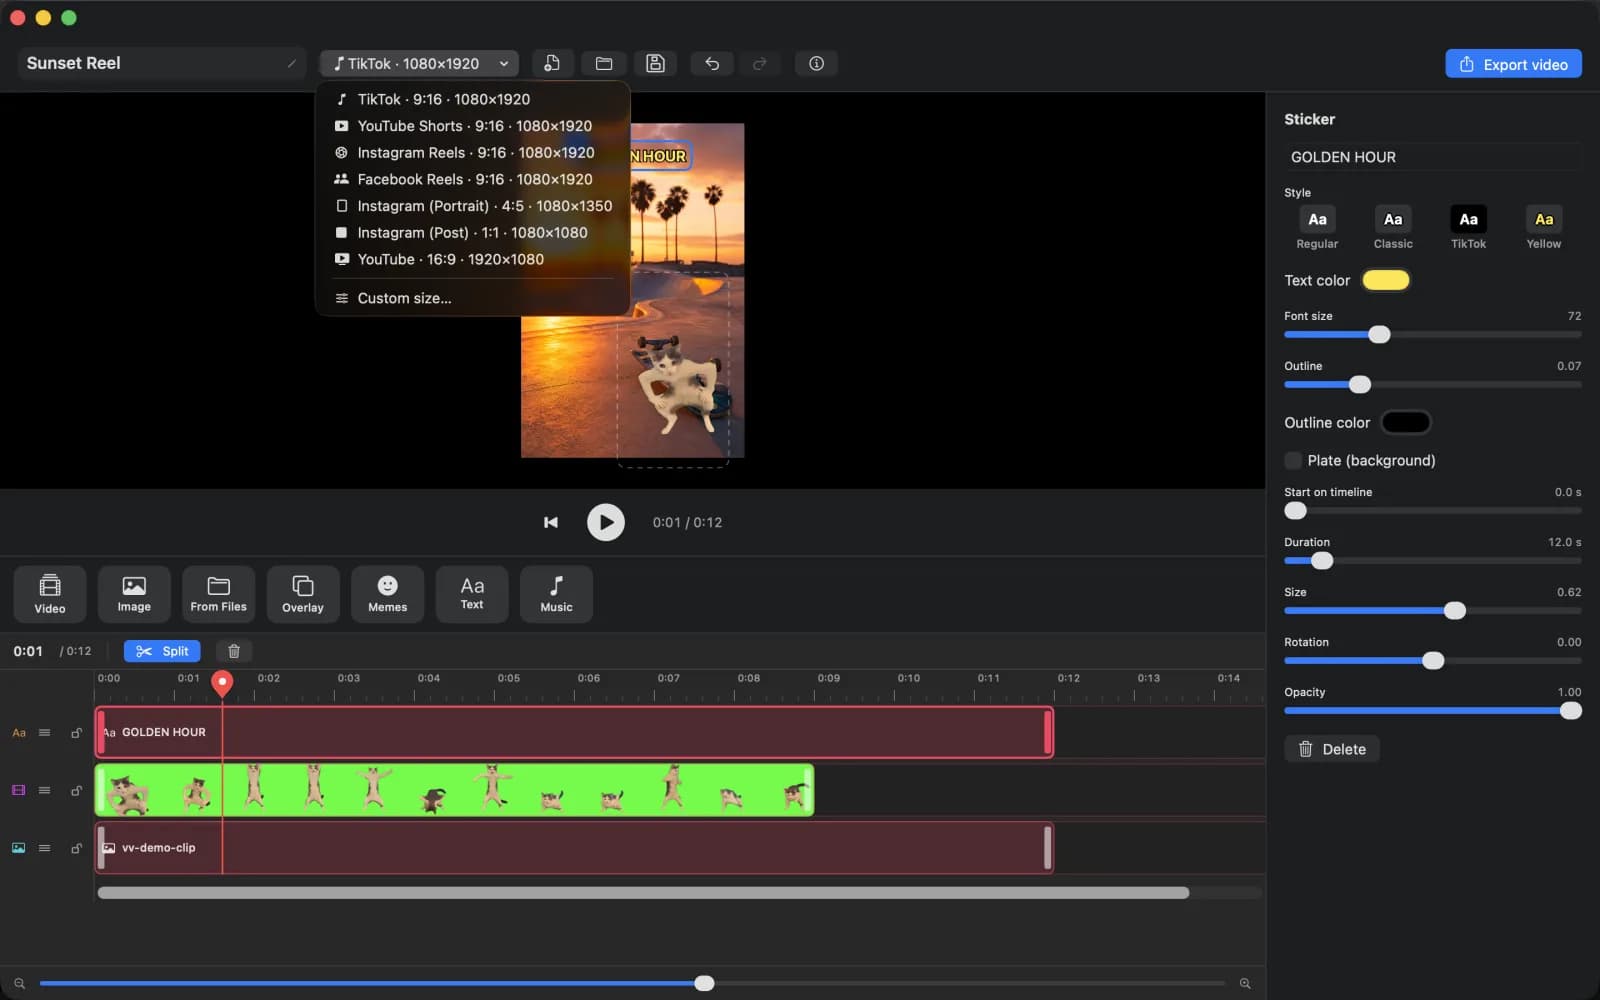Open the yellow Text color swatch
This screenshot has height=1000, width=1600.
tap(1386, 280)
